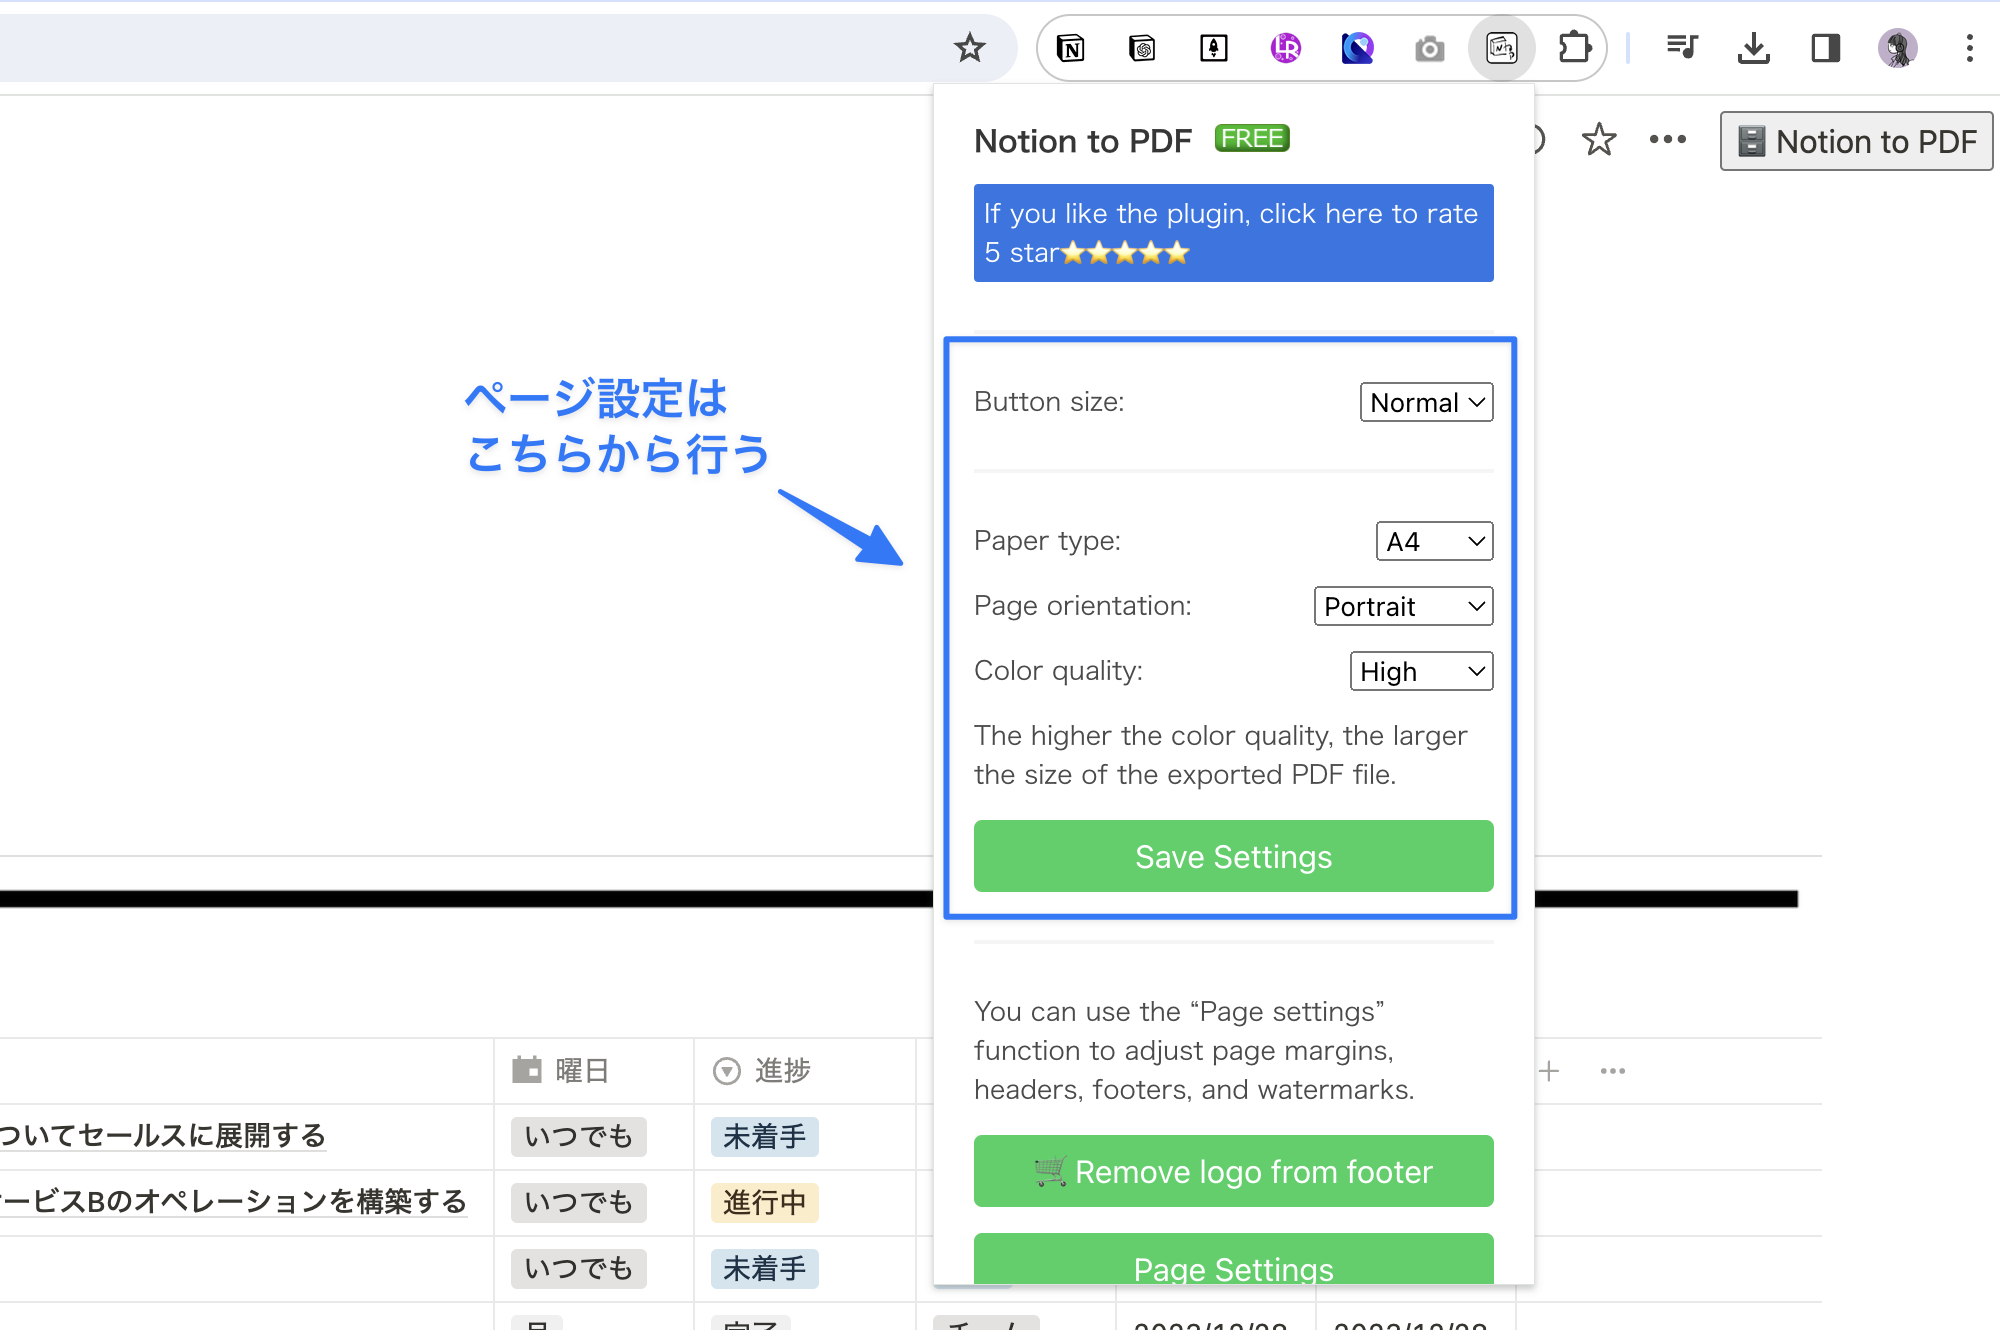Screen dimensions: 2000x1330
Task: Open the blue circular extension icon
Action: 1357,47
